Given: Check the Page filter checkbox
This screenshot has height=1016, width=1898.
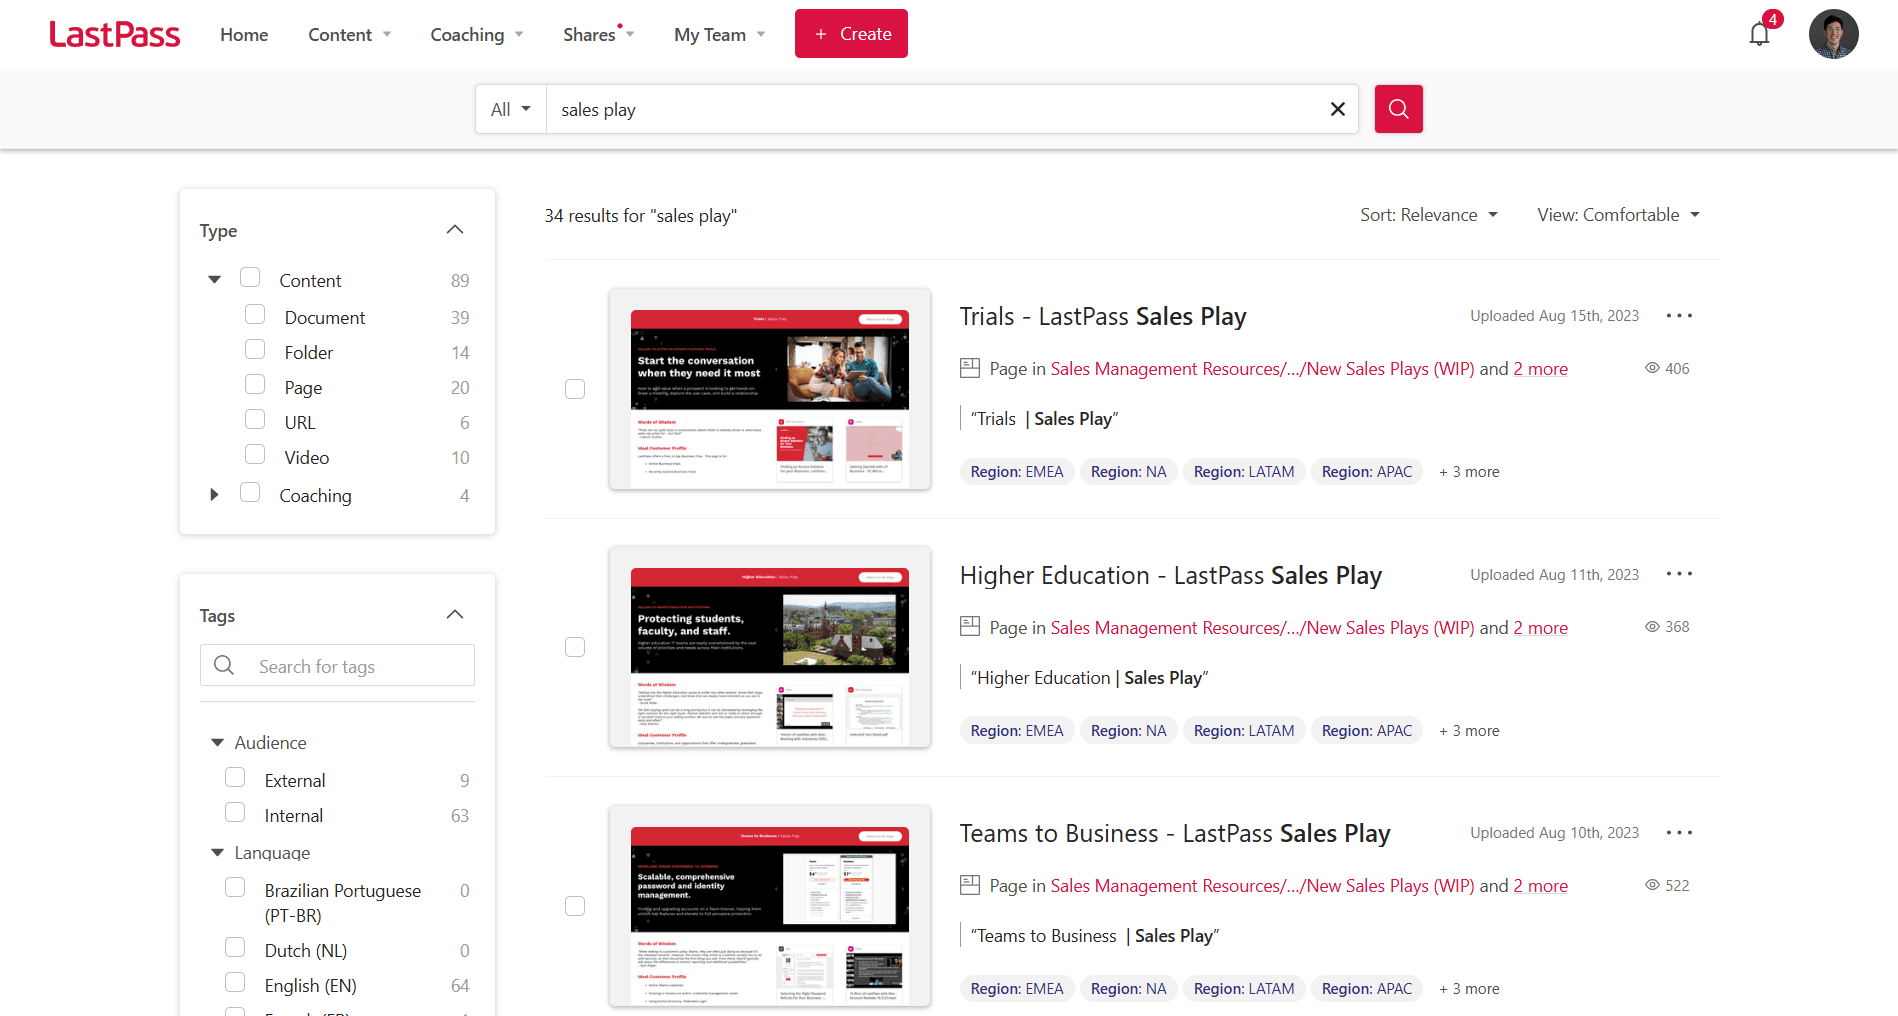Looking at the screenshot, I should (x=255, y=384).
